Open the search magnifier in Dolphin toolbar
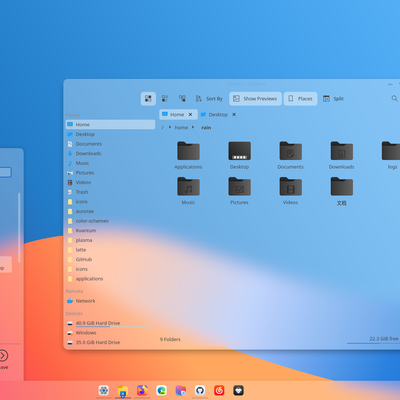Viewport: 400px width, 400px height. [x=394, y=98]
